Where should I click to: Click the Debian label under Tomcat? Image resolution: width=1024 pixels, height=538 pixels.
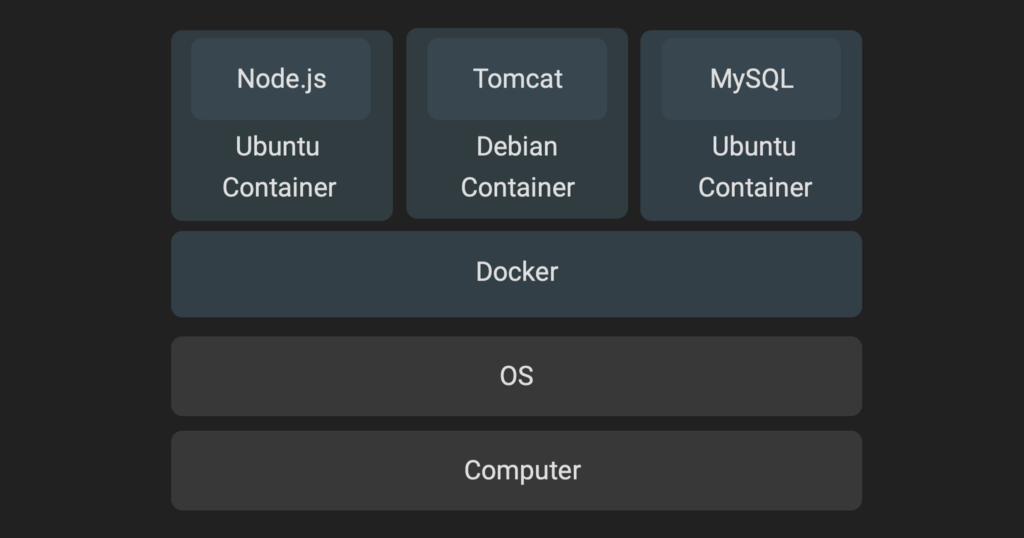517,146
